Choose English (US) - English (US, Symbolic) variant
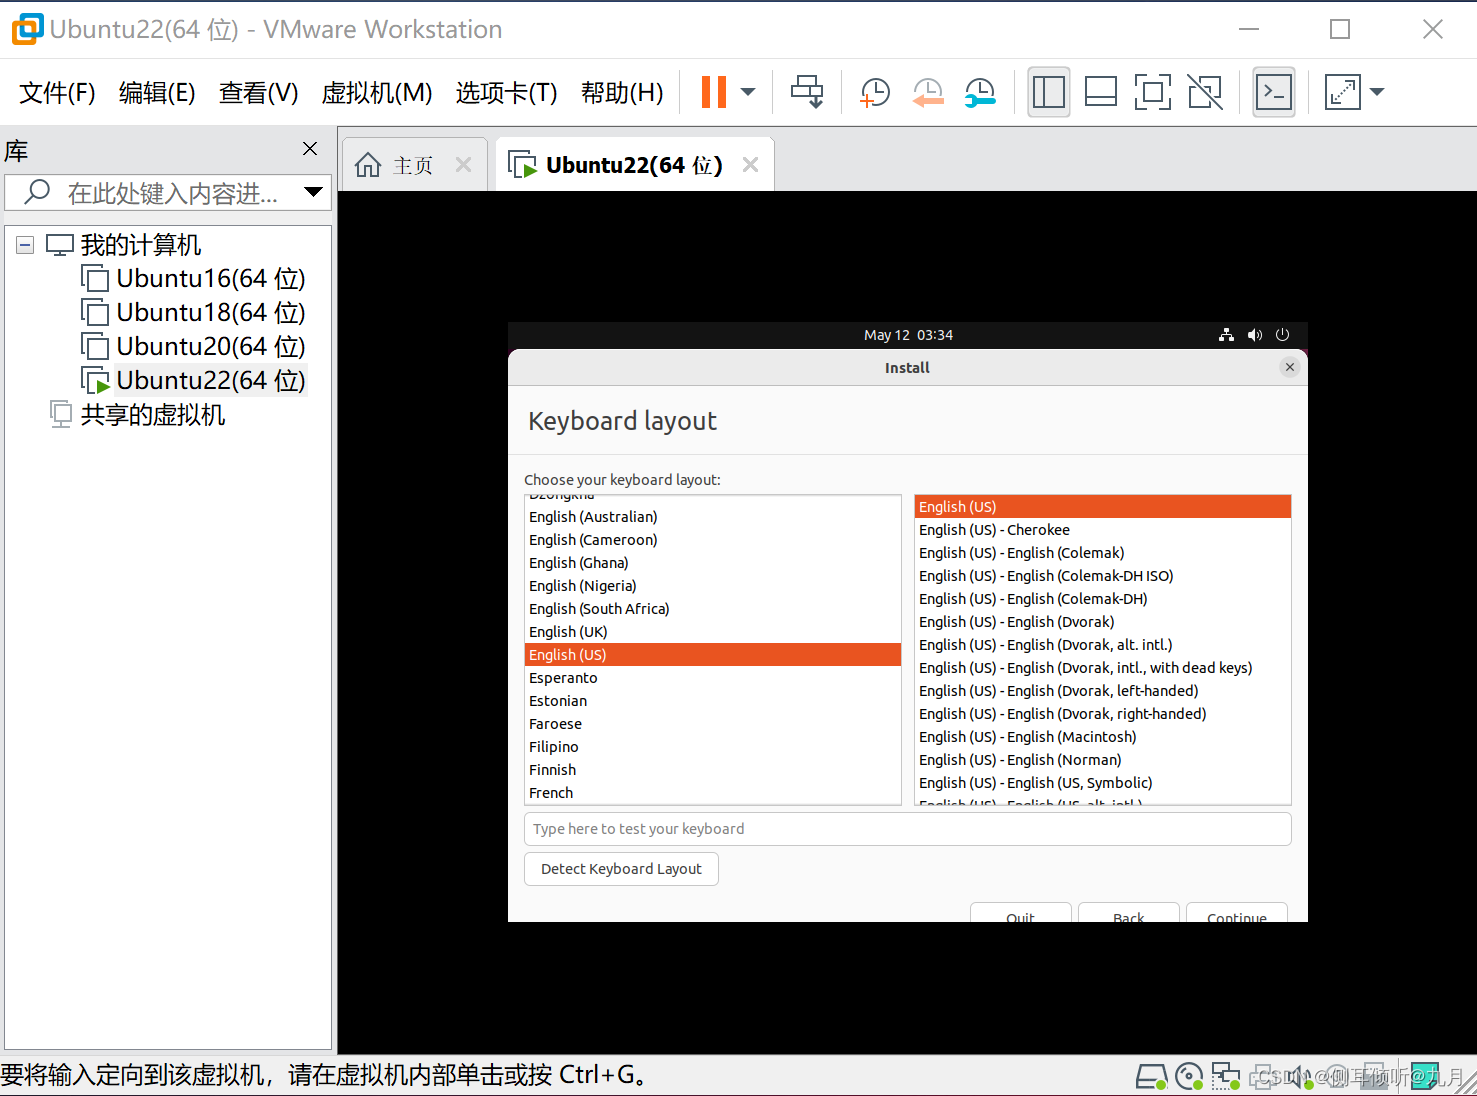This screenshot has height=1096, width=1477. coord(1103,783)
